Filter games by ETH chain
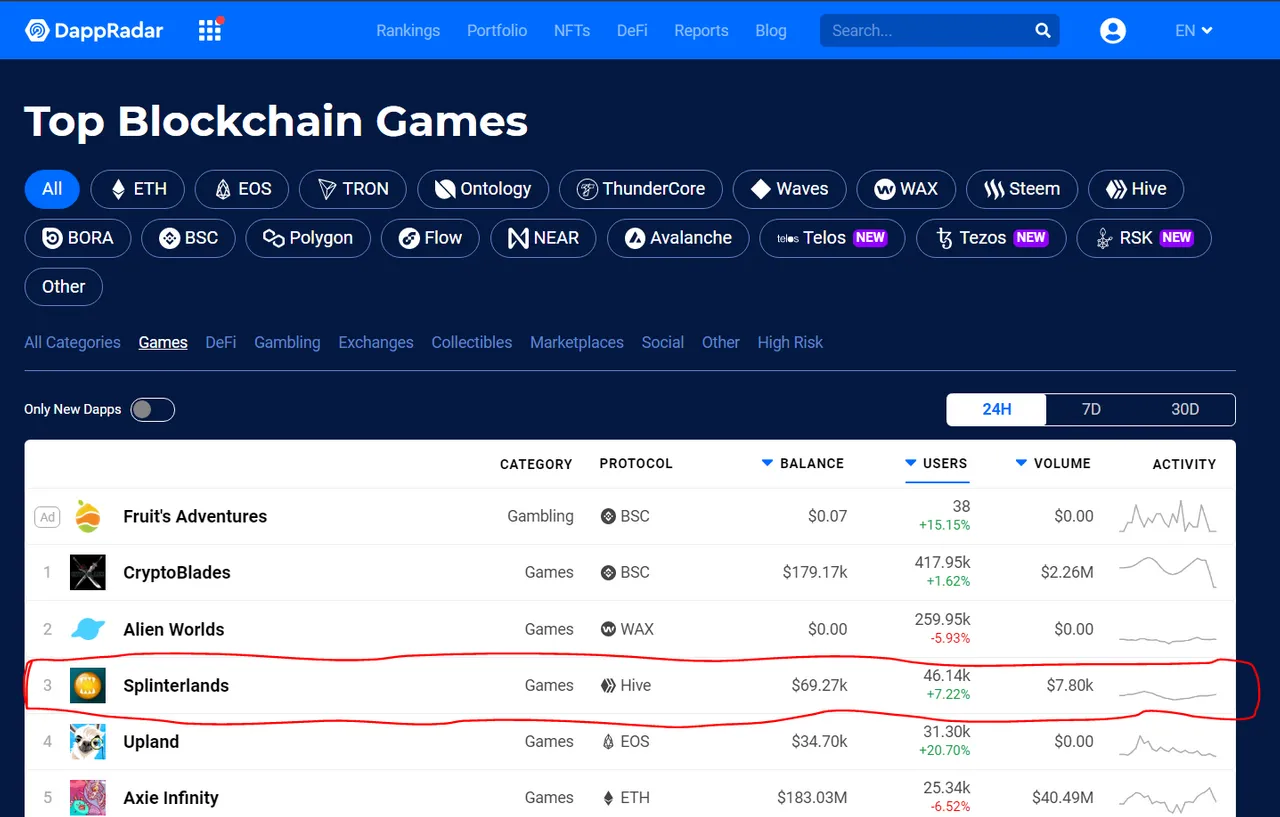Viewport: 1280px width, 817px height. pos(139,189)
